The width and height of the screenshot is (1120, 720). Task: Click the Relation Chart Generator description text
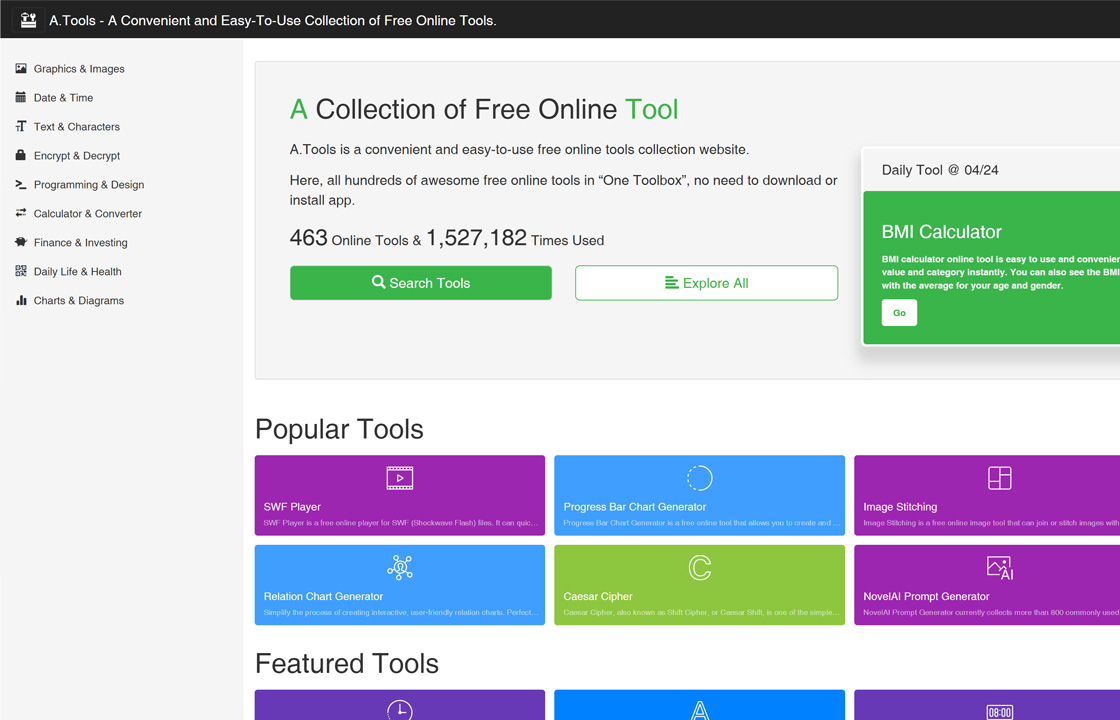click(x=400, y=612)
